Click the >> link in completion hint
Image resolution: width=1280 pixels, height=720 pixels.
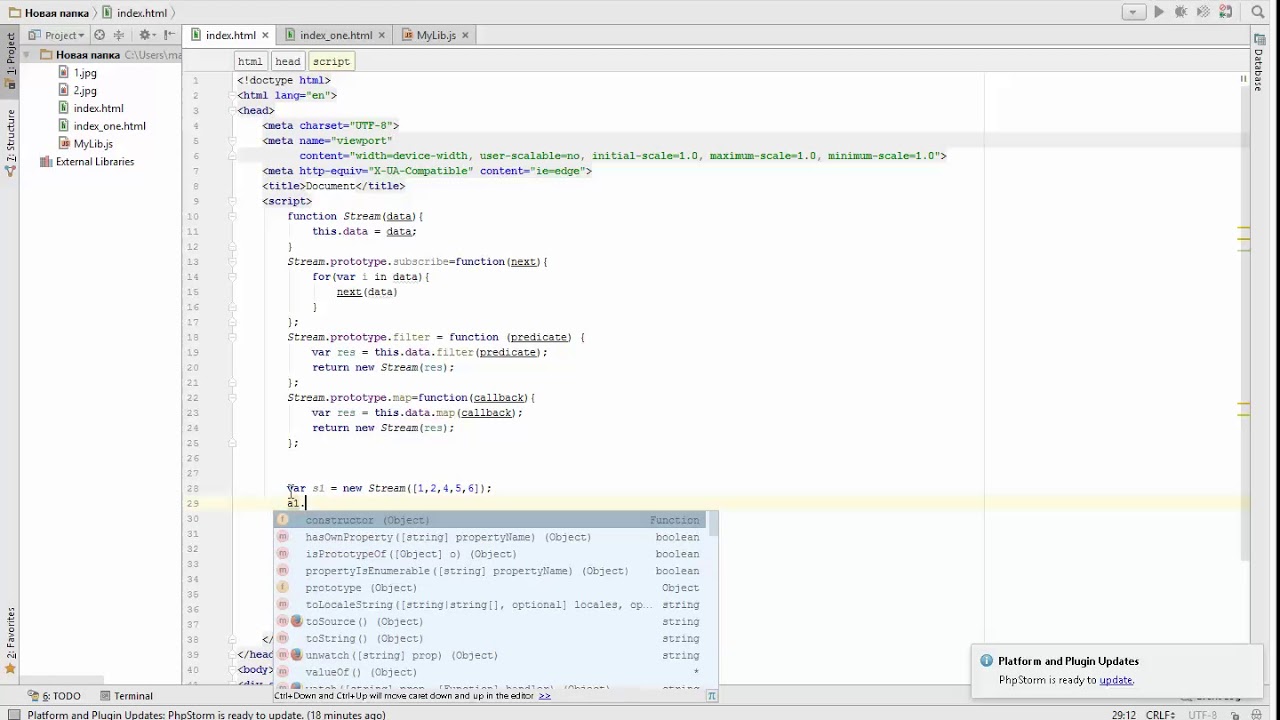point(545,696)
